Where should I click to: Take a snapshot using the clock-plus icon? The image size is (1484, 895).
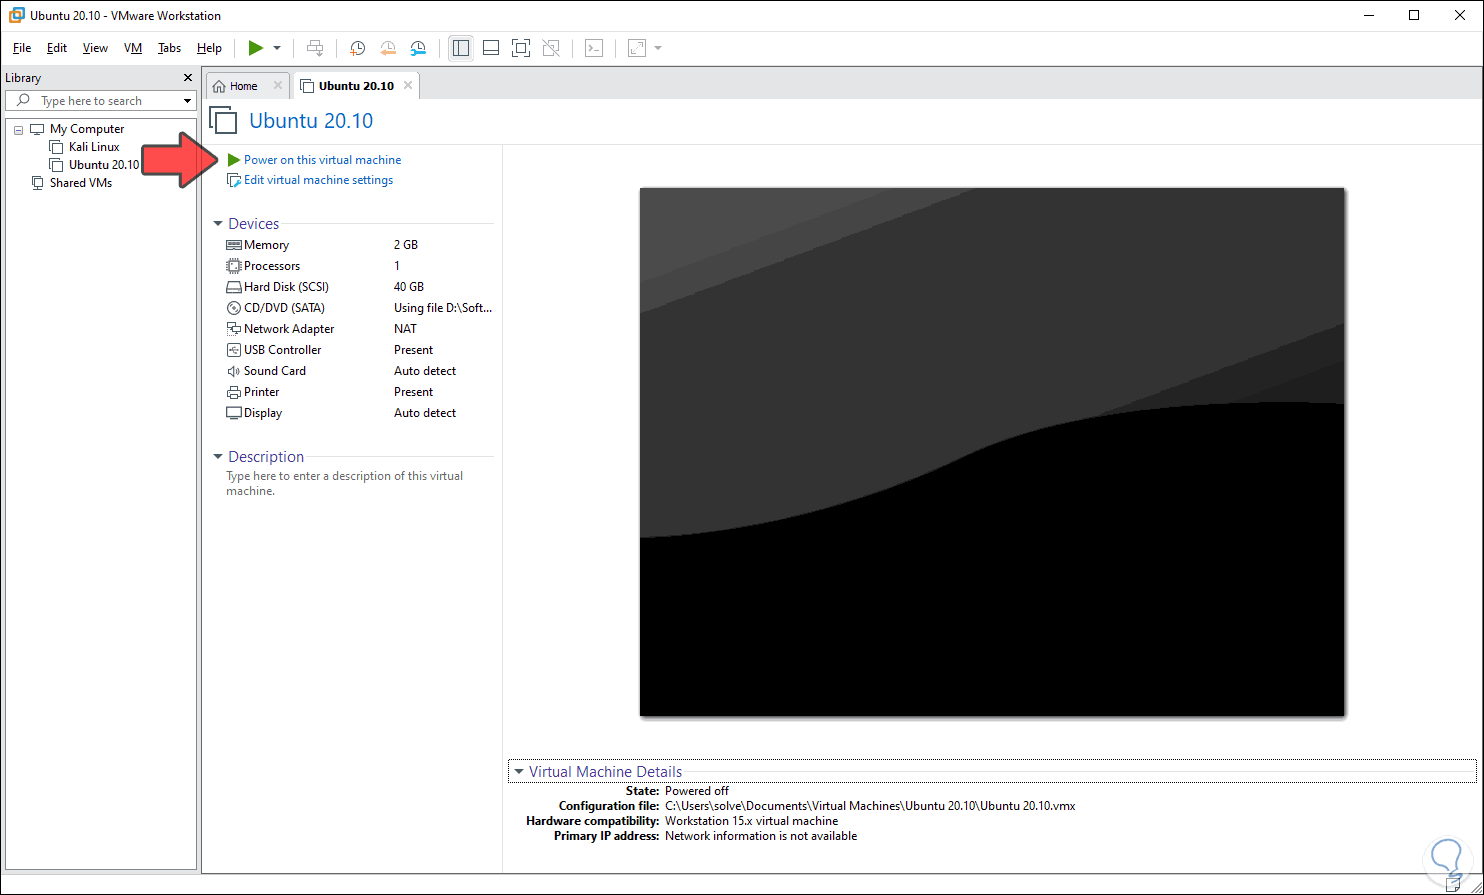pos(357,48)
